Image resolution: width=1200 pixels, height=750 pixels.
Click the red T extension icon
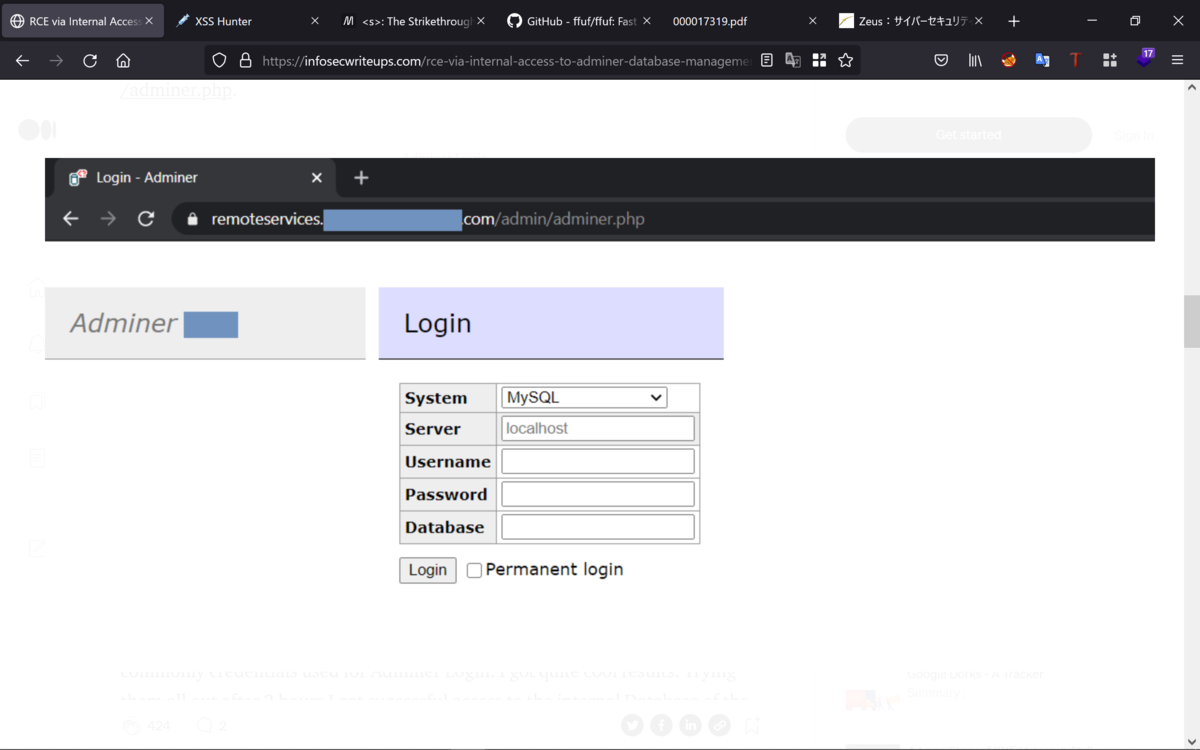[1076, 61]
